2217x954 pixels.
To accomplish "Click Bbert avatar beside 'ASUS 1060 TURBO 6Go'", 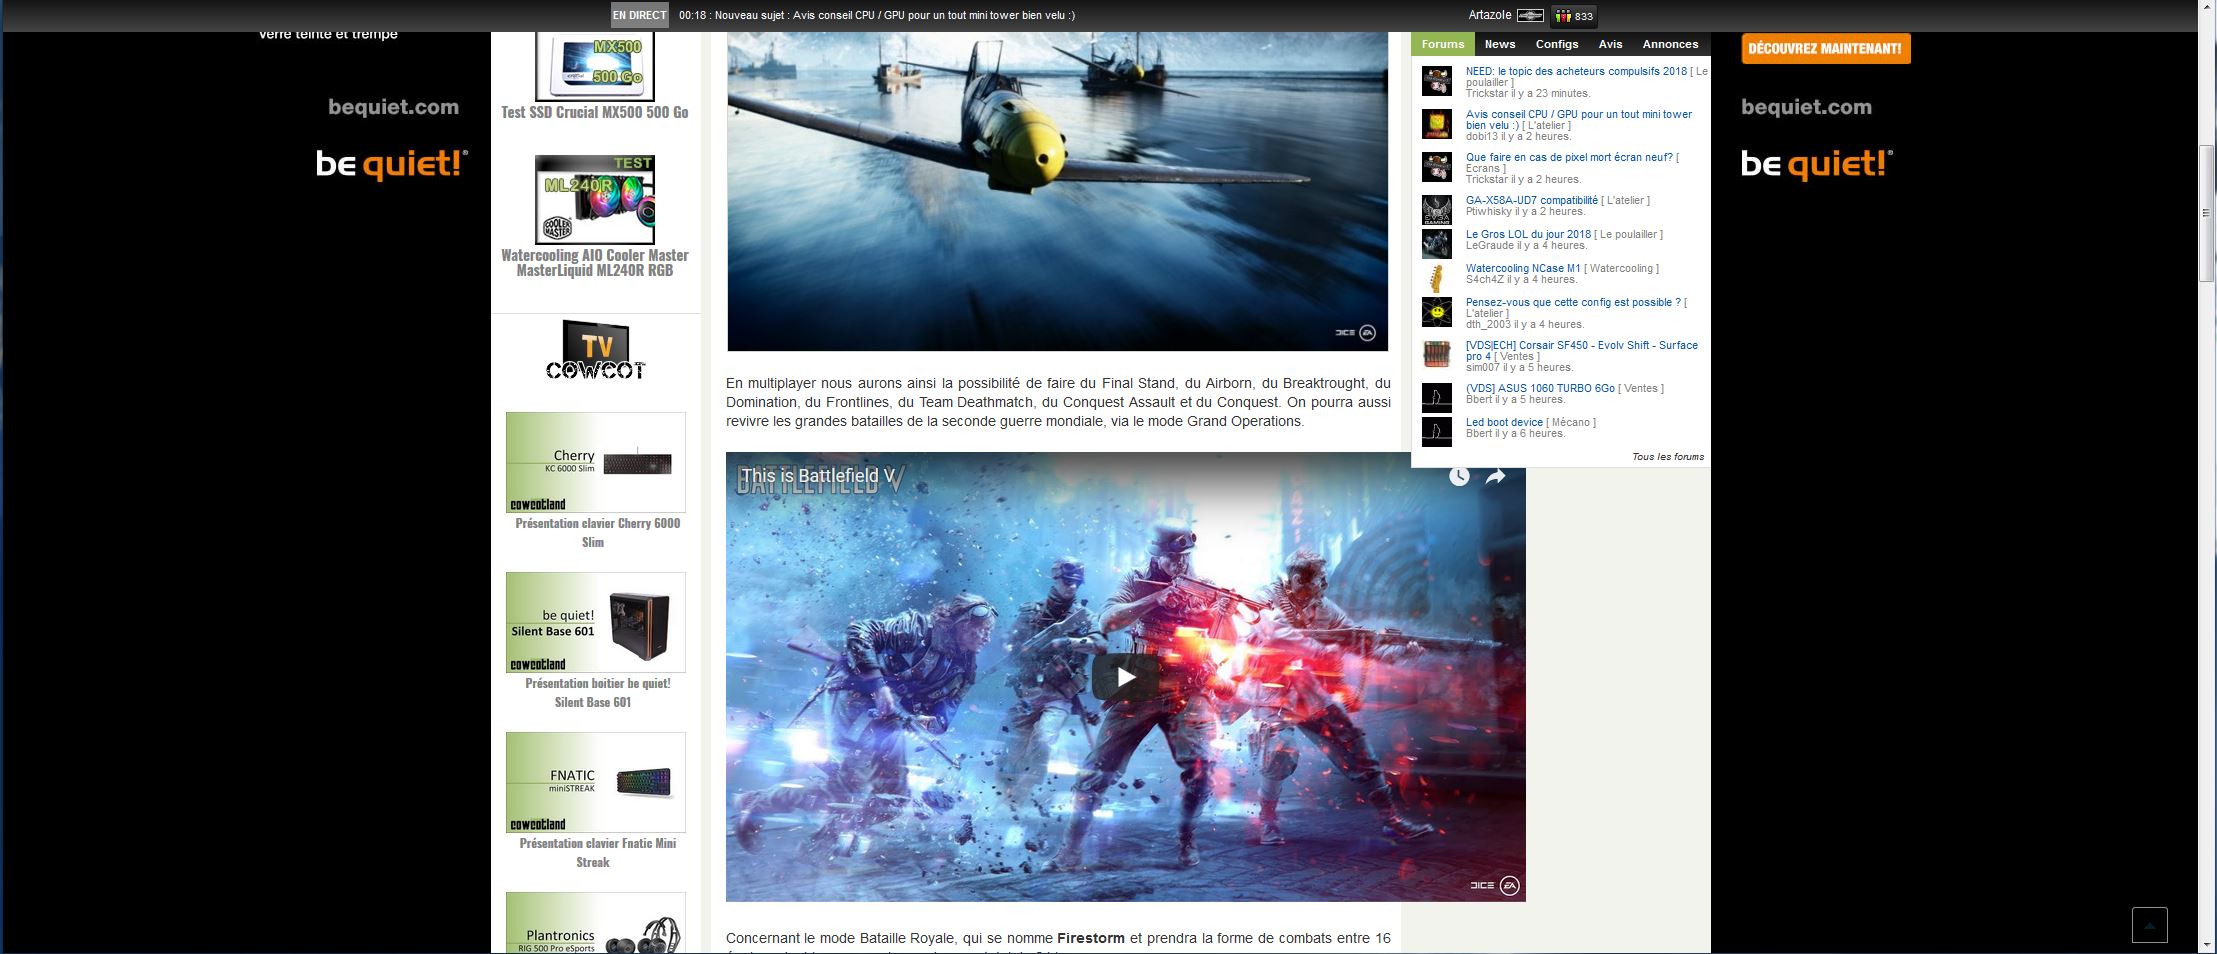I will [1437, 398].
